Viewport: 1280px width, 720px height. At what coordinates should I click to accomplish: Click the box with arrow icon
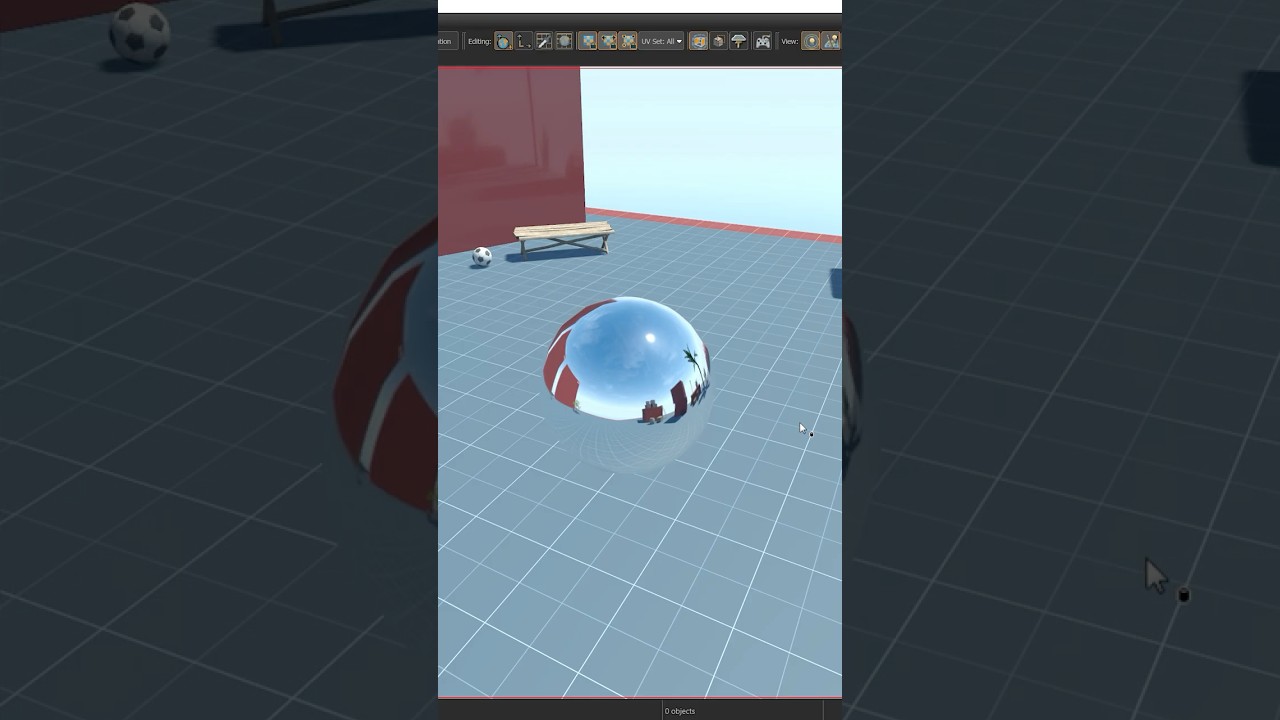tap(718, 41)
